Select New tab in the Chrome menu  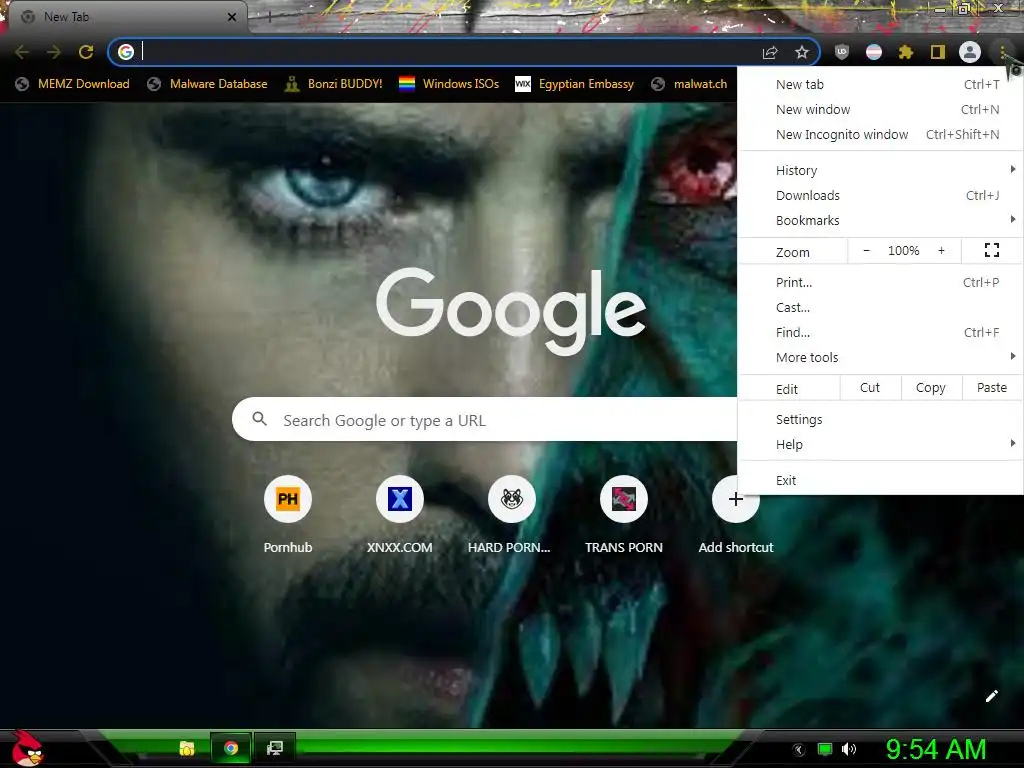881,84
